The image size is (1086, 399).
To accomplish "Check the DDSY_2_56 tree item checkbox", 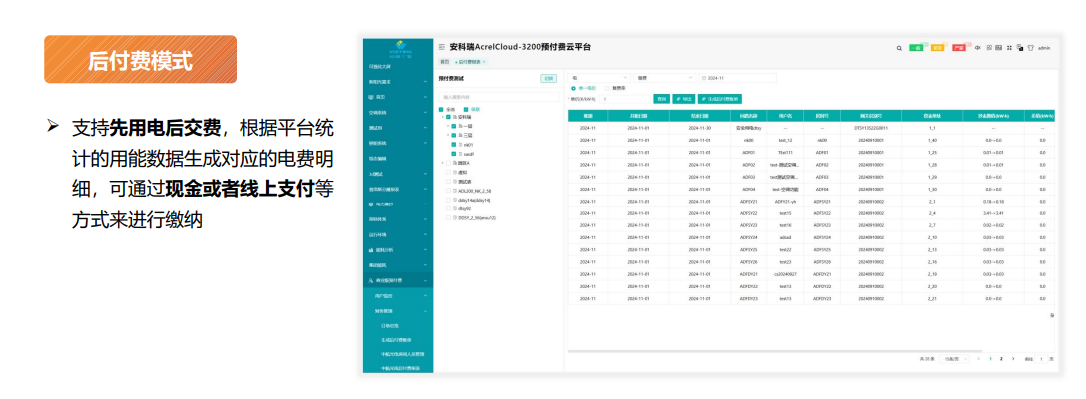I will (448, 217).
